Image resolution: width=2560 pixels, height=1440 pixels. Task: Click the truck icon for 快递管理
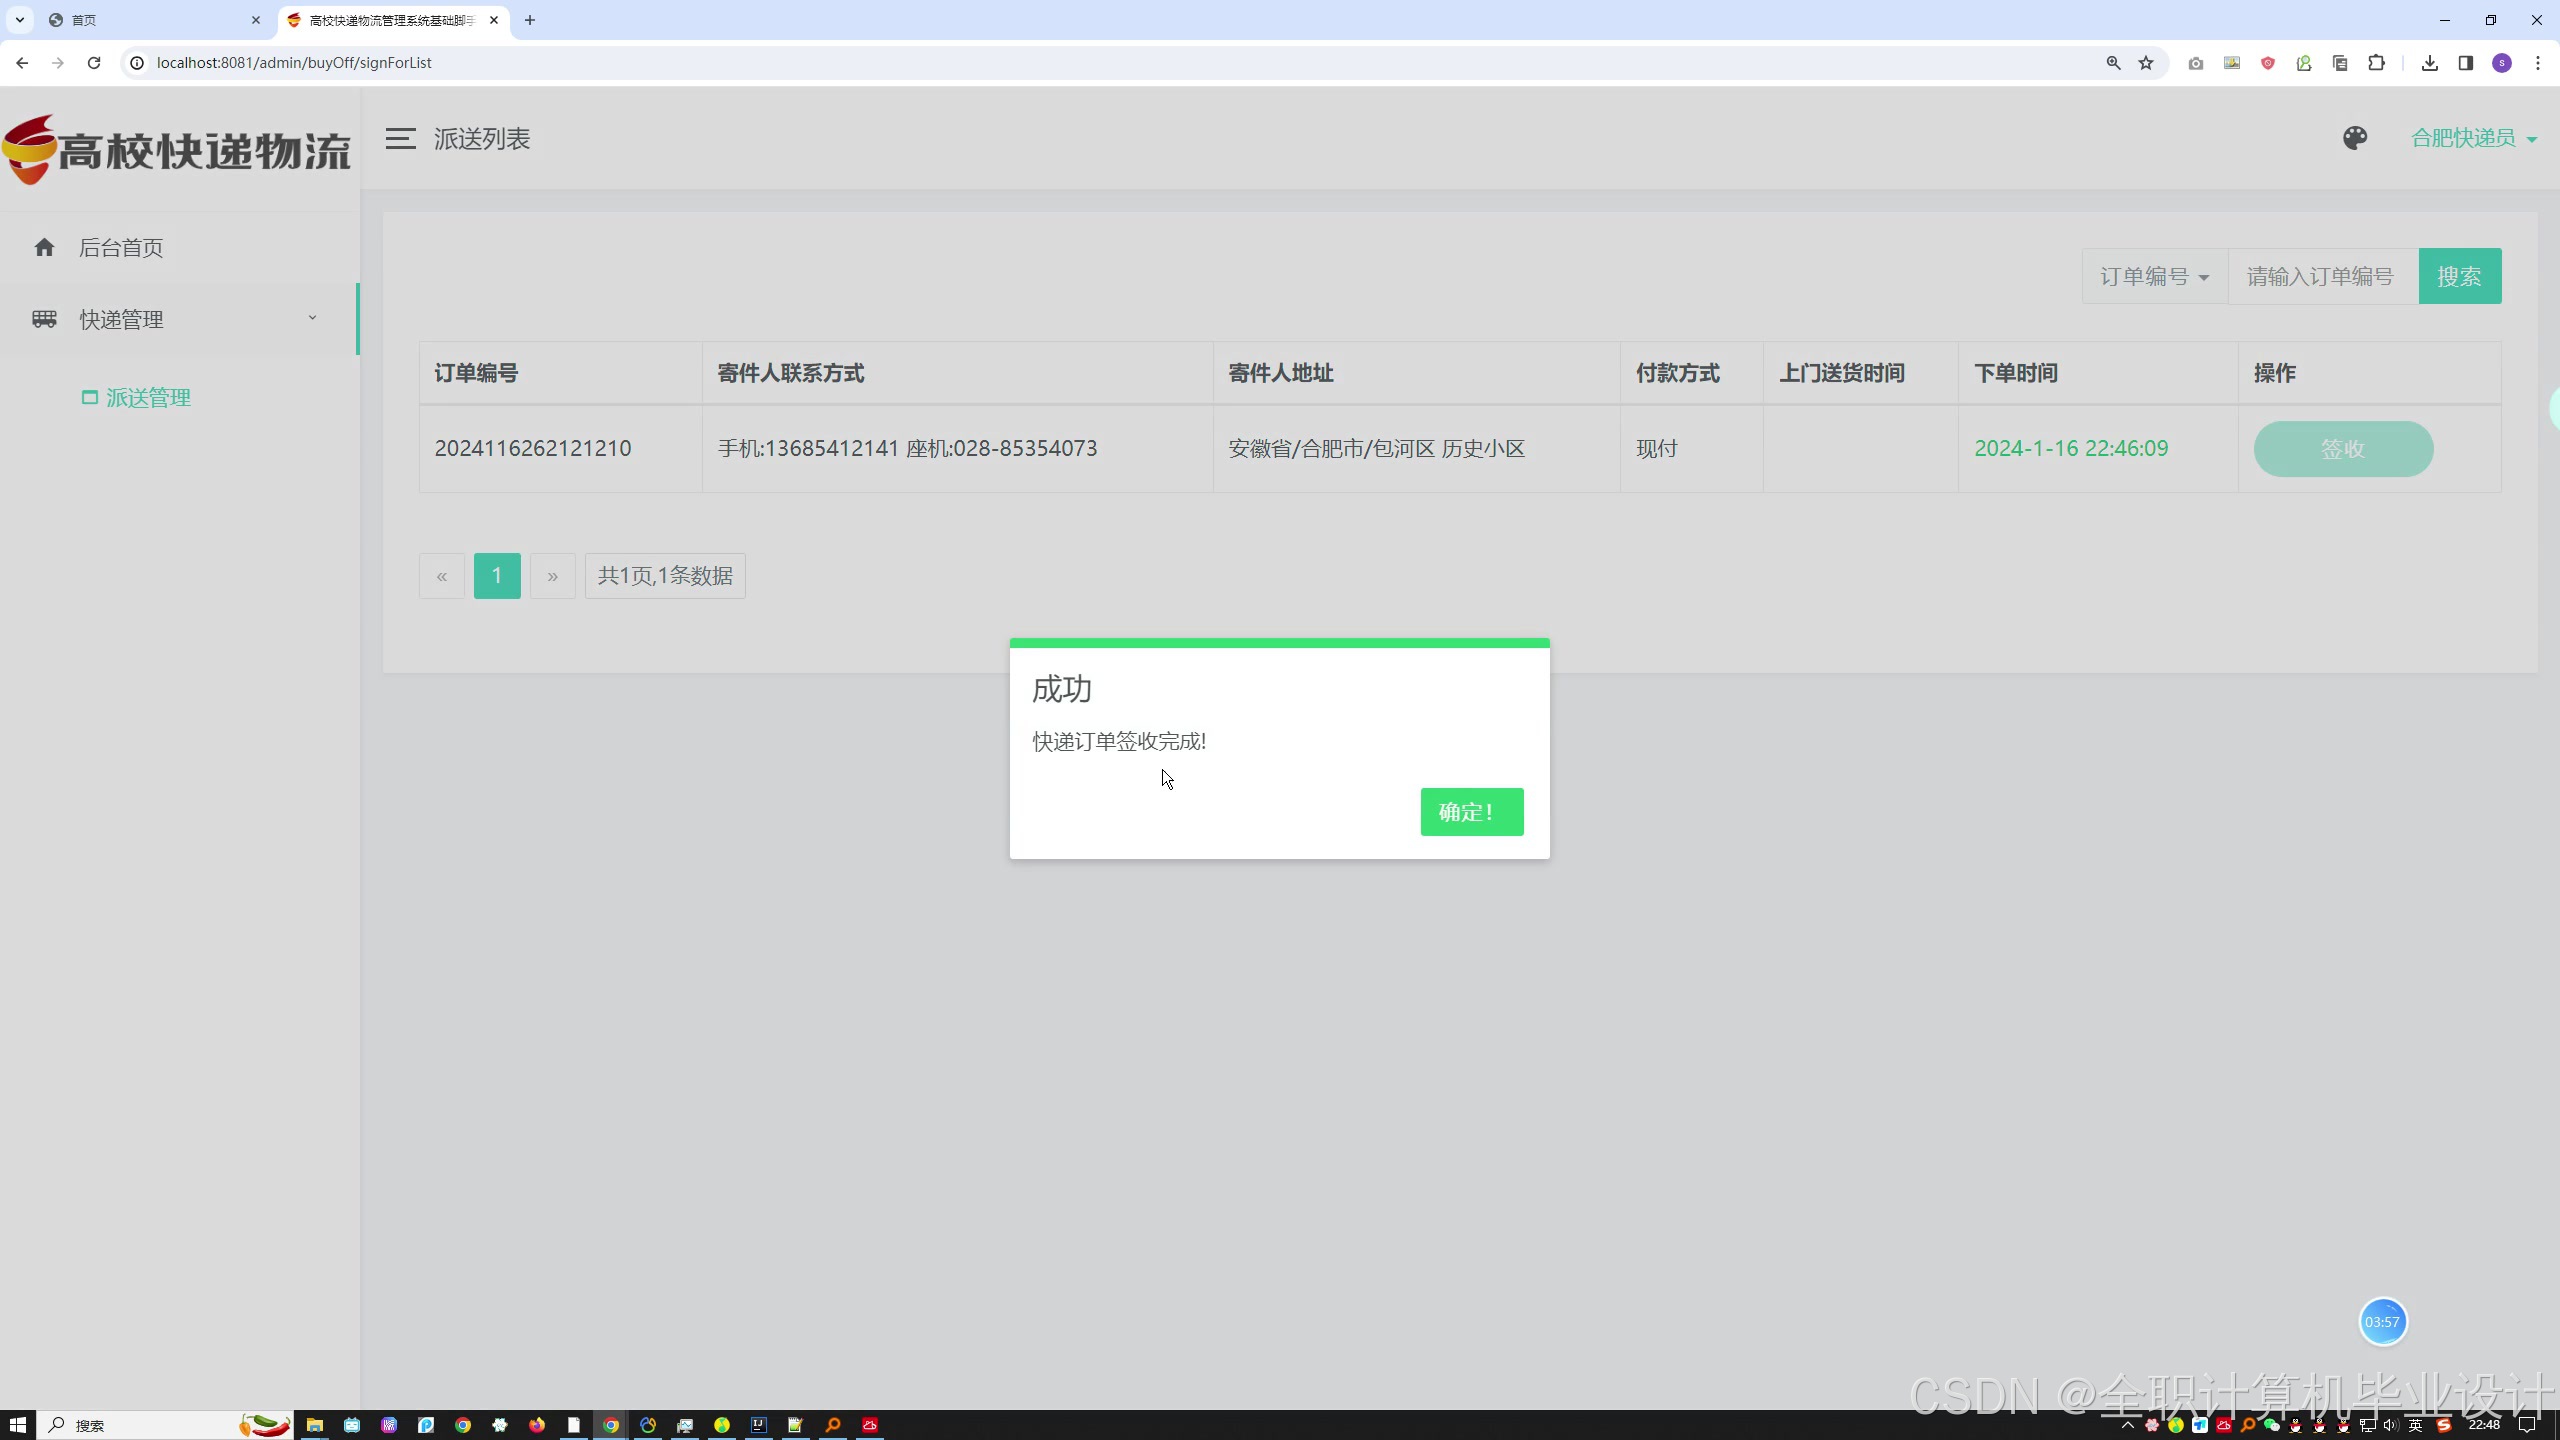click(44, 319)
